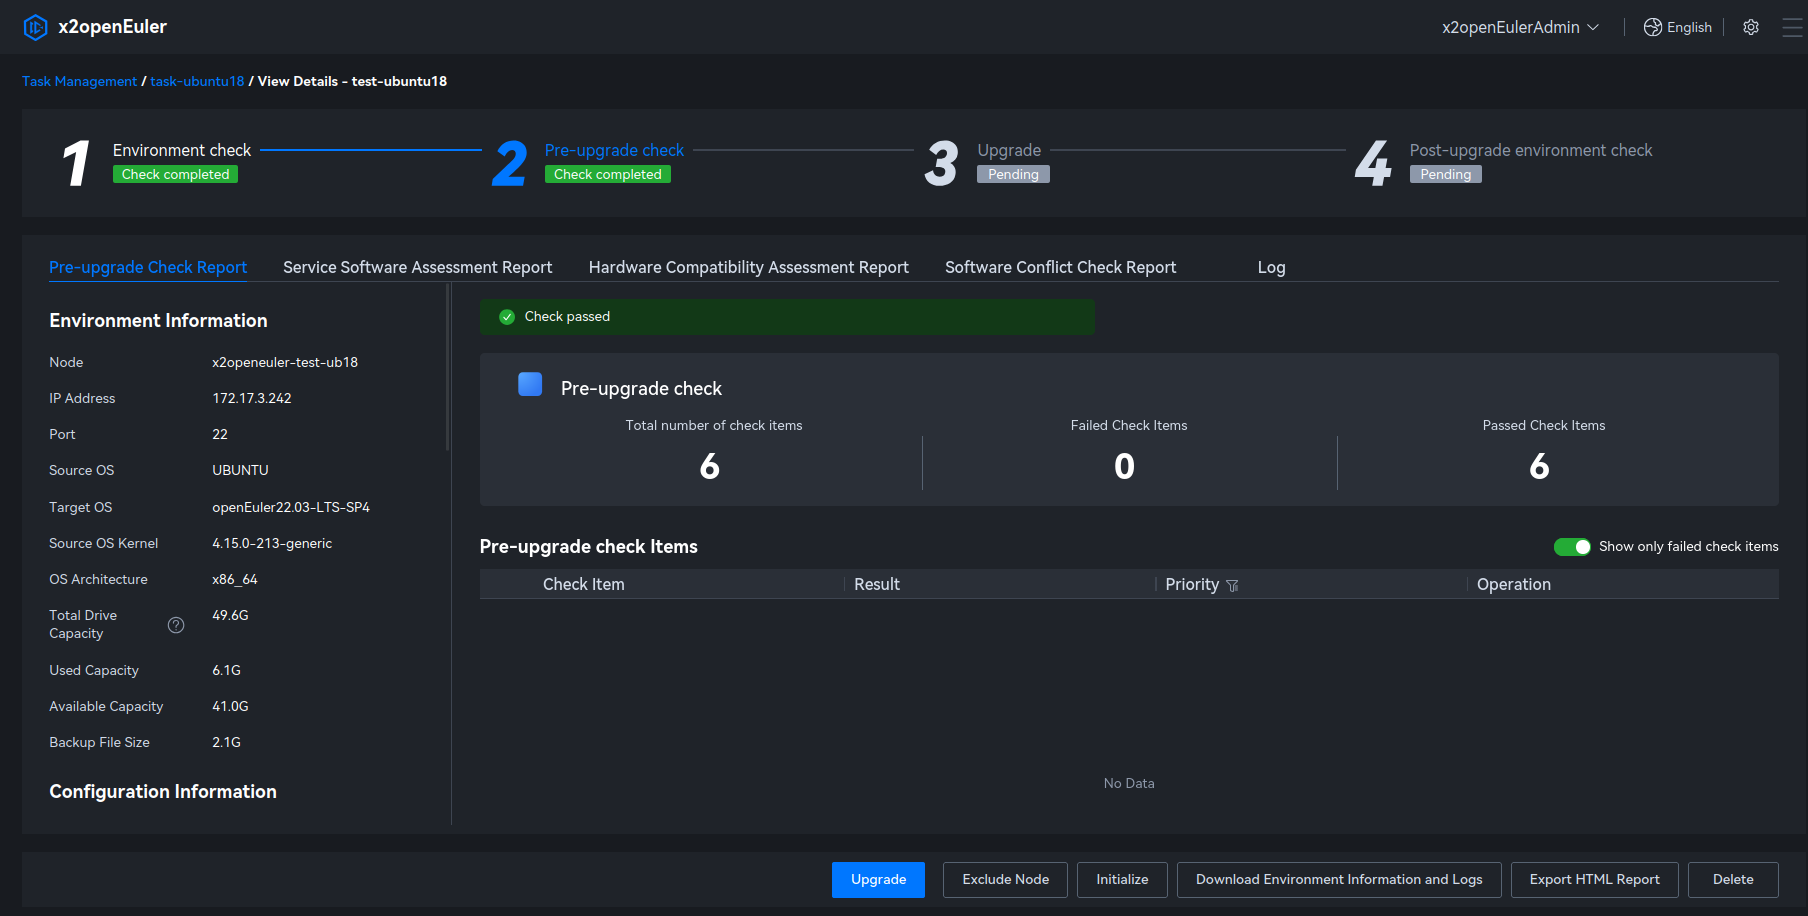1808x916 pixels.
Task: Click the blue Upgrade button
Action: point(878,880)
